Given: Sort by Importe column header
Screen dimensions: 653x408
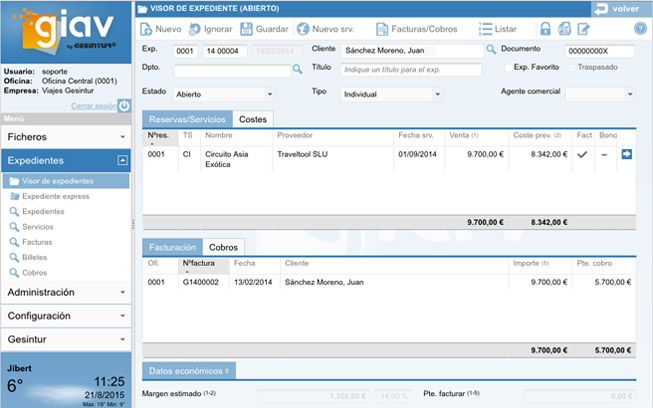Looking at the screenshot, I should pyautogui.click(x=540, y=264).
